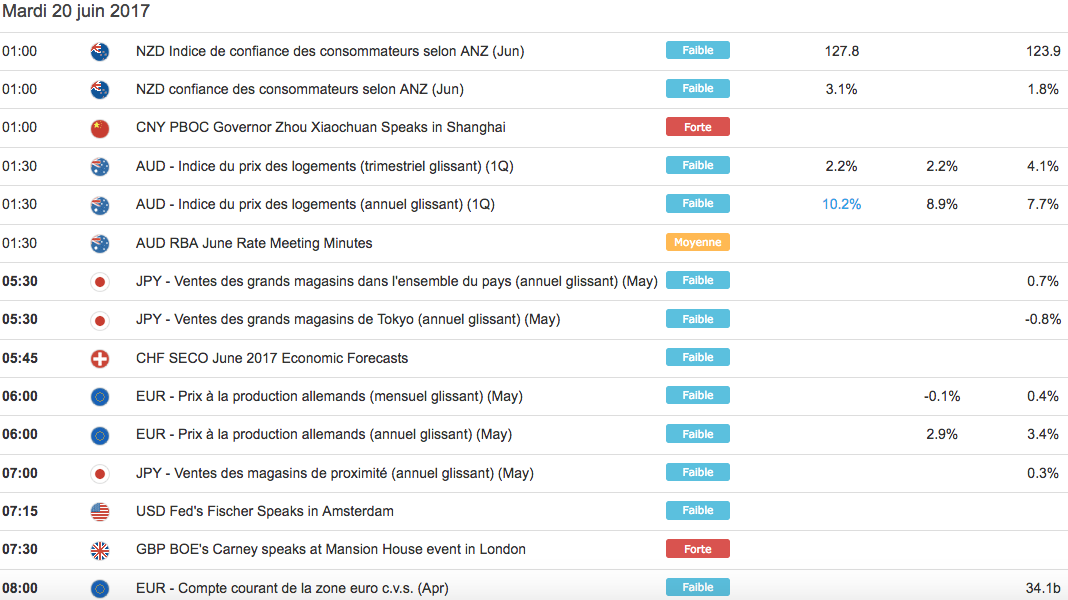Click the US flag beside Fed's Fischer
Screen dimensions: 1068x600
pos(99,512)
